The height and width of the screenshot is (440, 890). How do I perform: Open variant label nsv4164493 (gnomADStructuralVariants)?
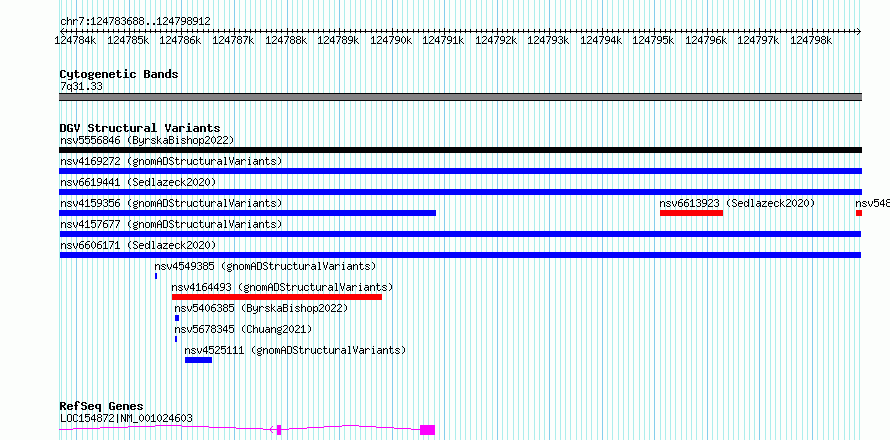282,287
